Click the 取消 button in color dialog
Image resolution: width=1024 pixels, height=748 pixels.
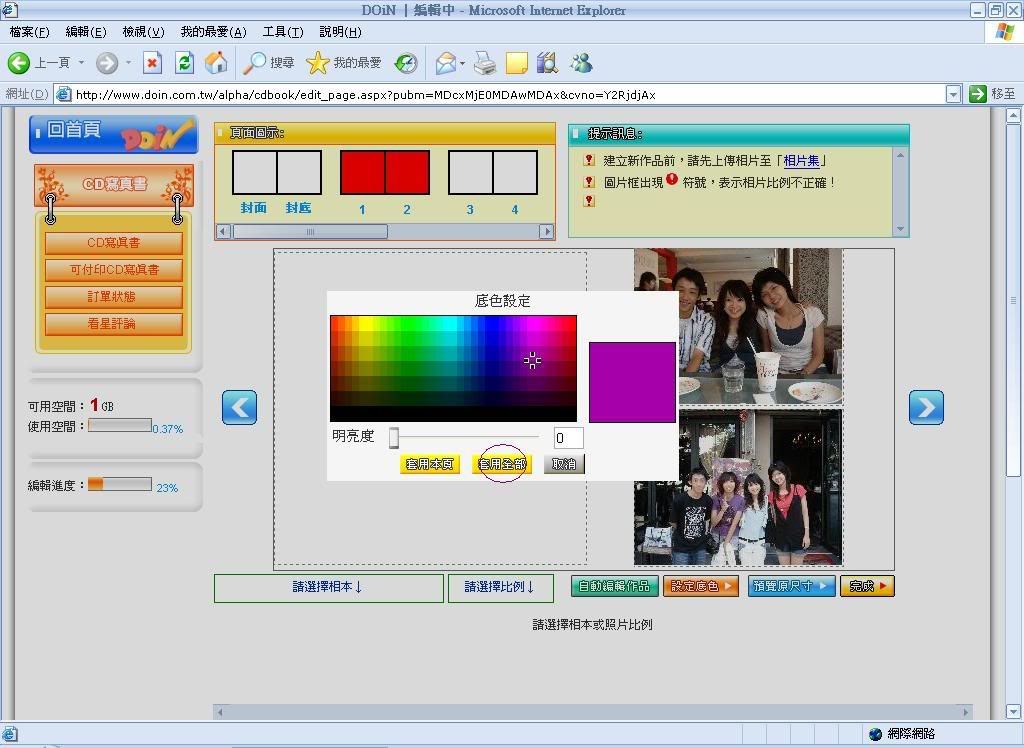(564, 464)
